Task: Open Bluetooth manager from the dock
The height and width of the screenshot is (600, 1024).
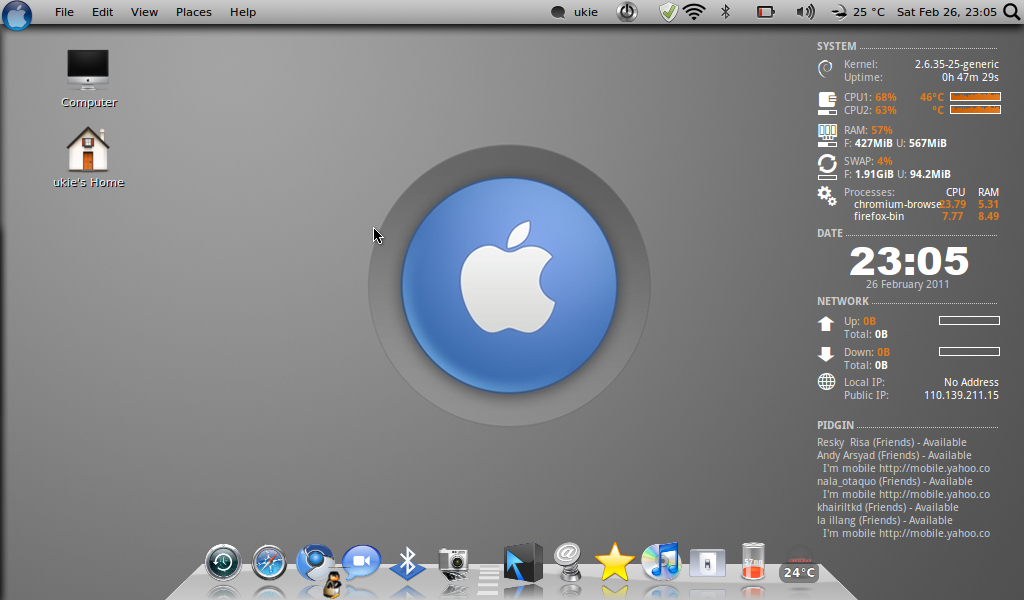Action: point(408,562)
